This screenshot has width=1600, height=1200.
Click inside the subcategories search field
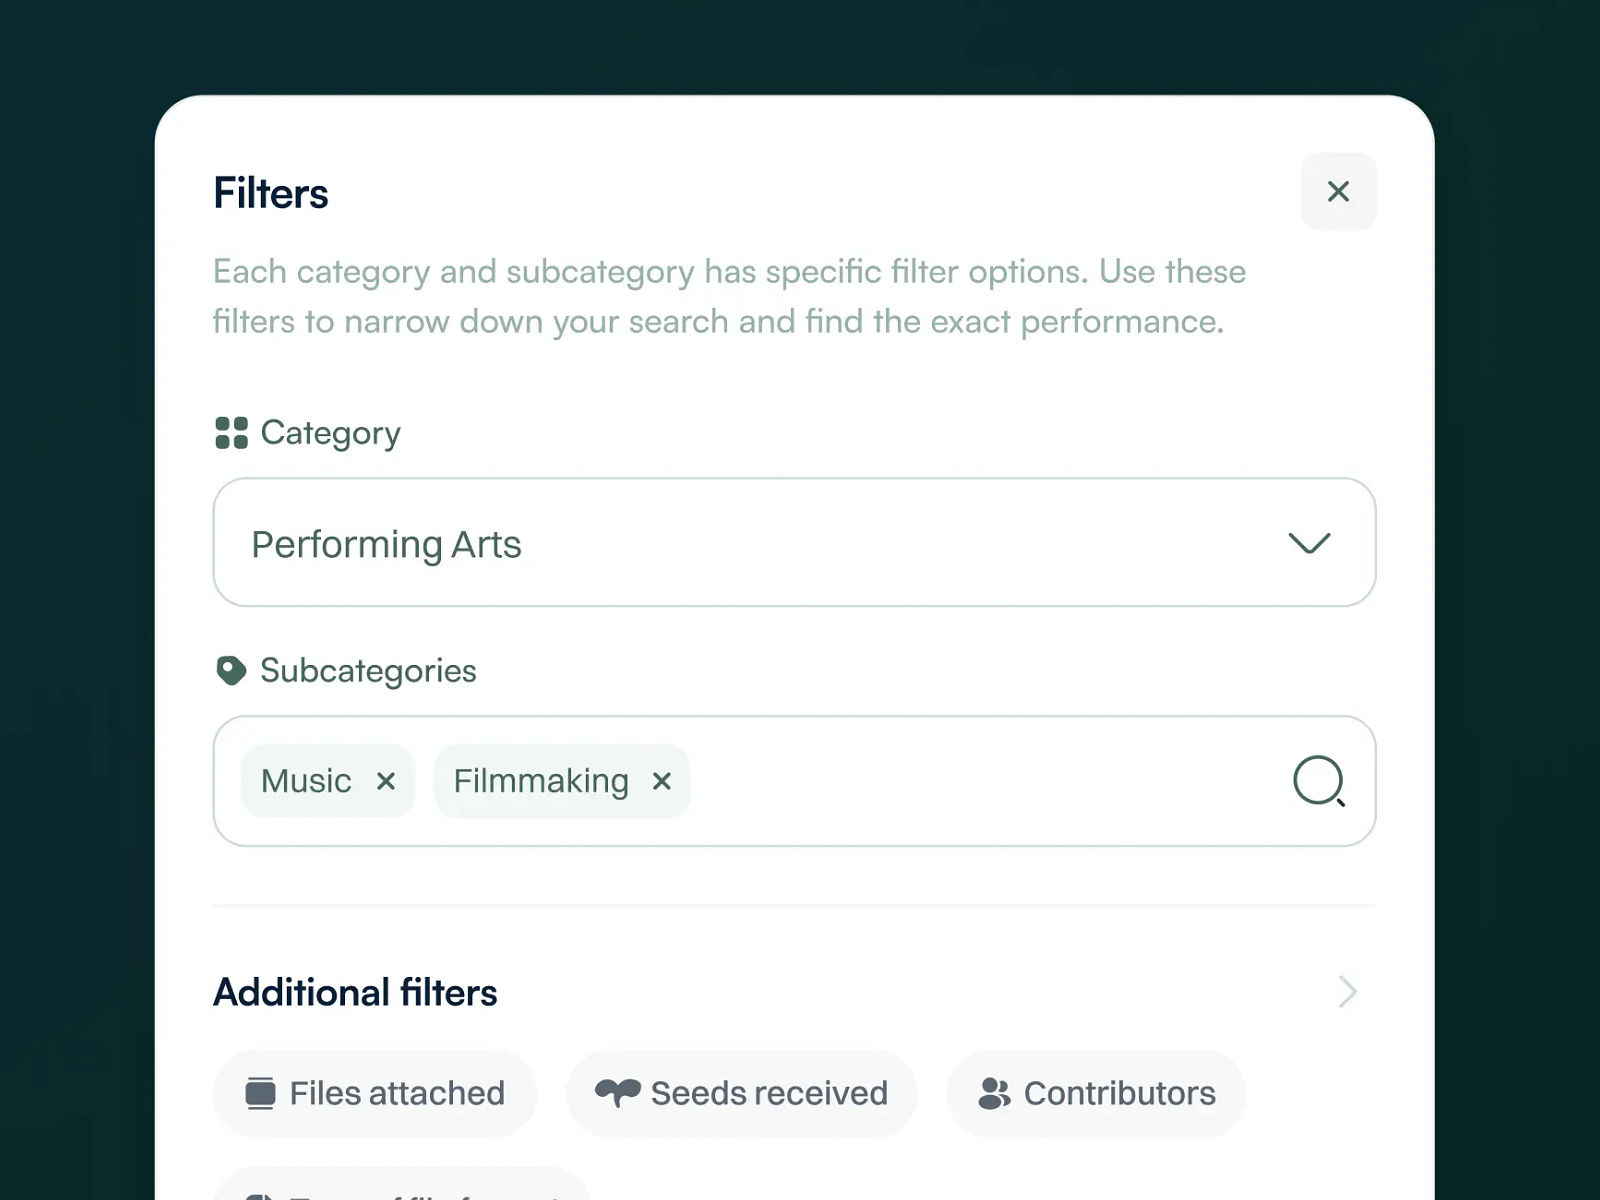(x=950, y=781)
